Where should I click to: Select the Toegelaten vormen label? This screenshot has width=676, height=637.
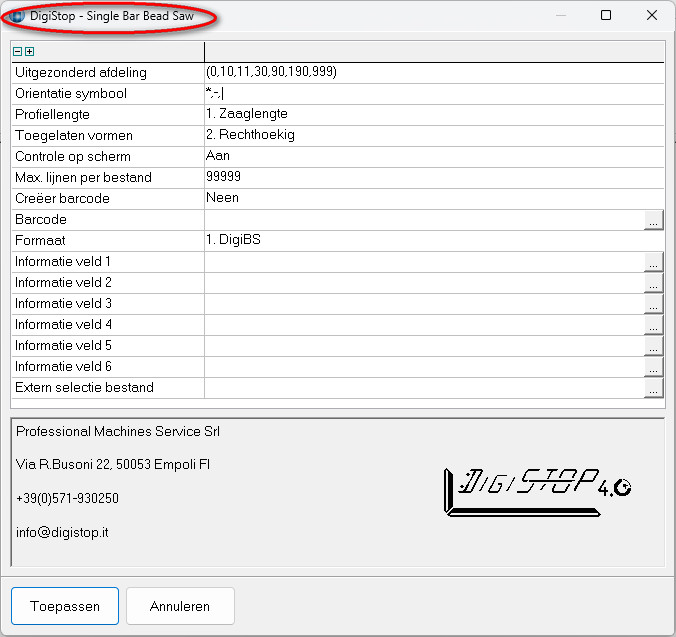click(74, 135)
